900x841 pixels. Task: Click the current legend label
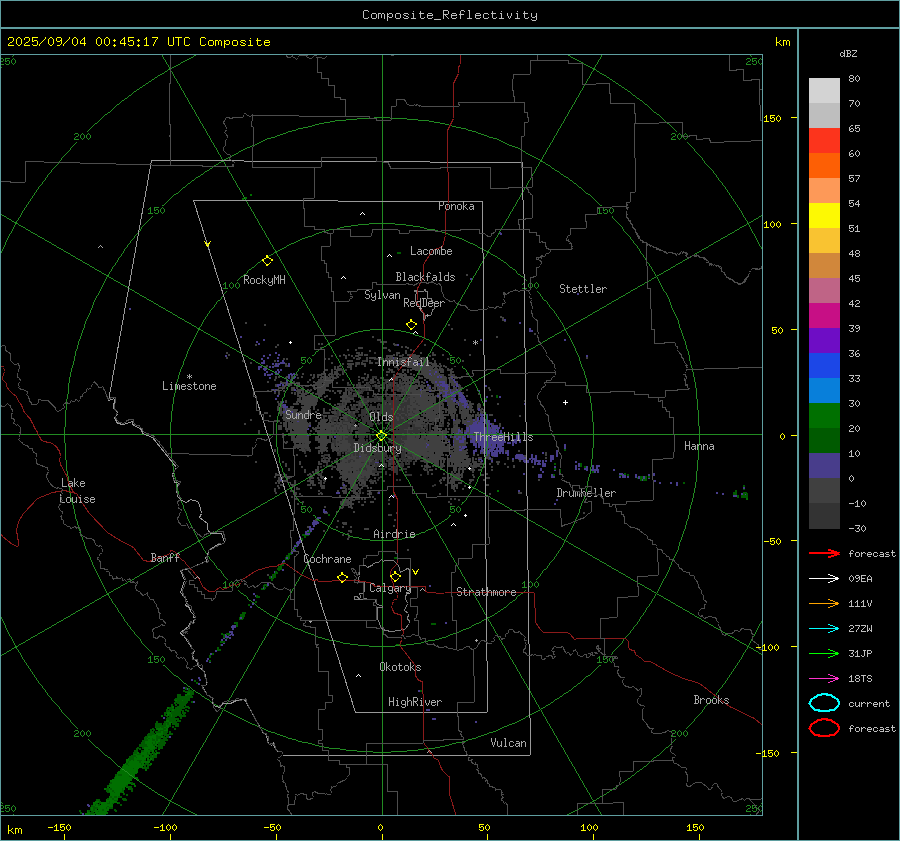(x=869, y=703)
